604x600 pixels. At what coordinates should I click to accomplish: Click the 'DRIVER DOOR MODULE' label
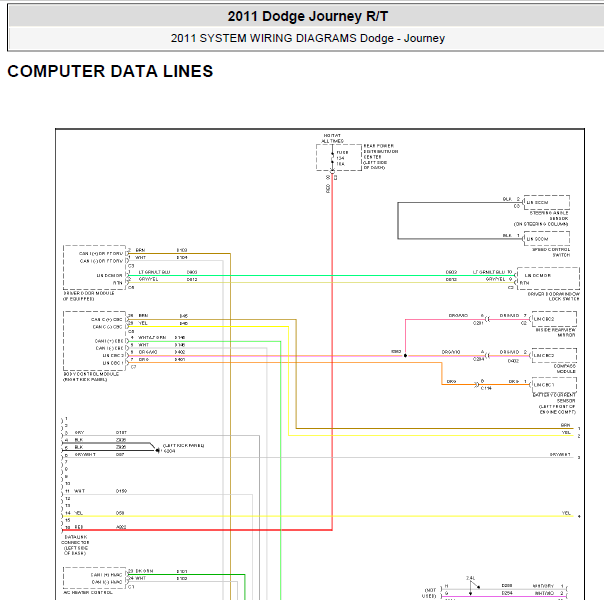pos(89,293)
